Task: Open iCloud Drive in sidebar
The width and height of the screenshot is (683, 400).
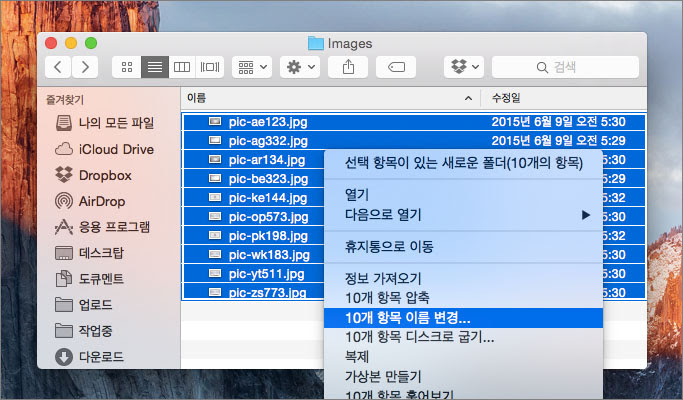Action: coord(105,149)
